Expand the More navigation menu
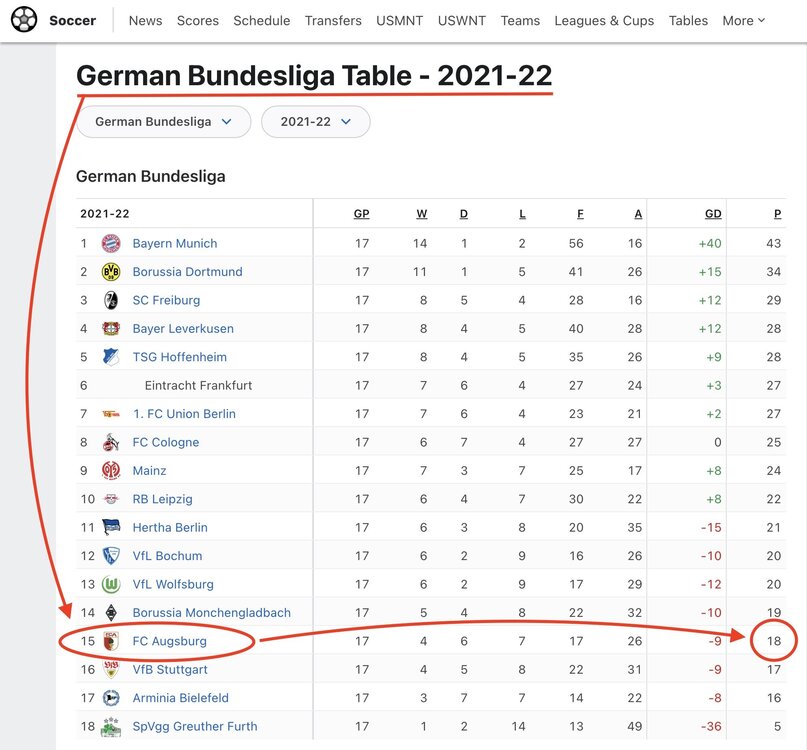 (743, 20)
